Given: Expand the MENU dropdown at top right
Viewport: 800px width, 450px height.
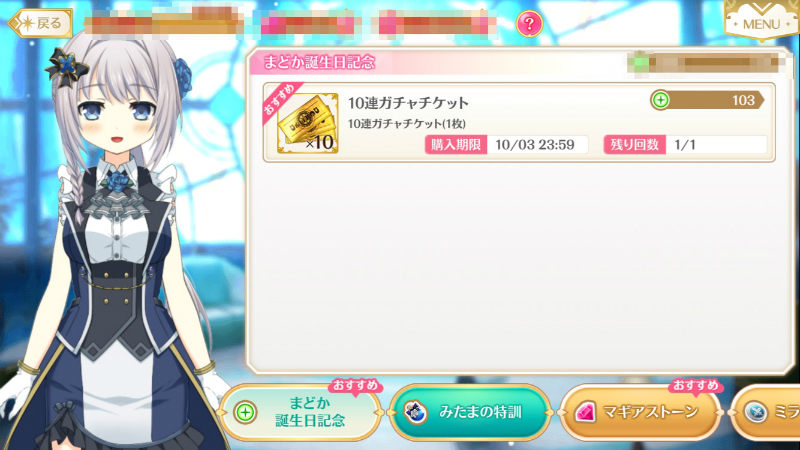Looking at the screenshot, I should 761,20.
